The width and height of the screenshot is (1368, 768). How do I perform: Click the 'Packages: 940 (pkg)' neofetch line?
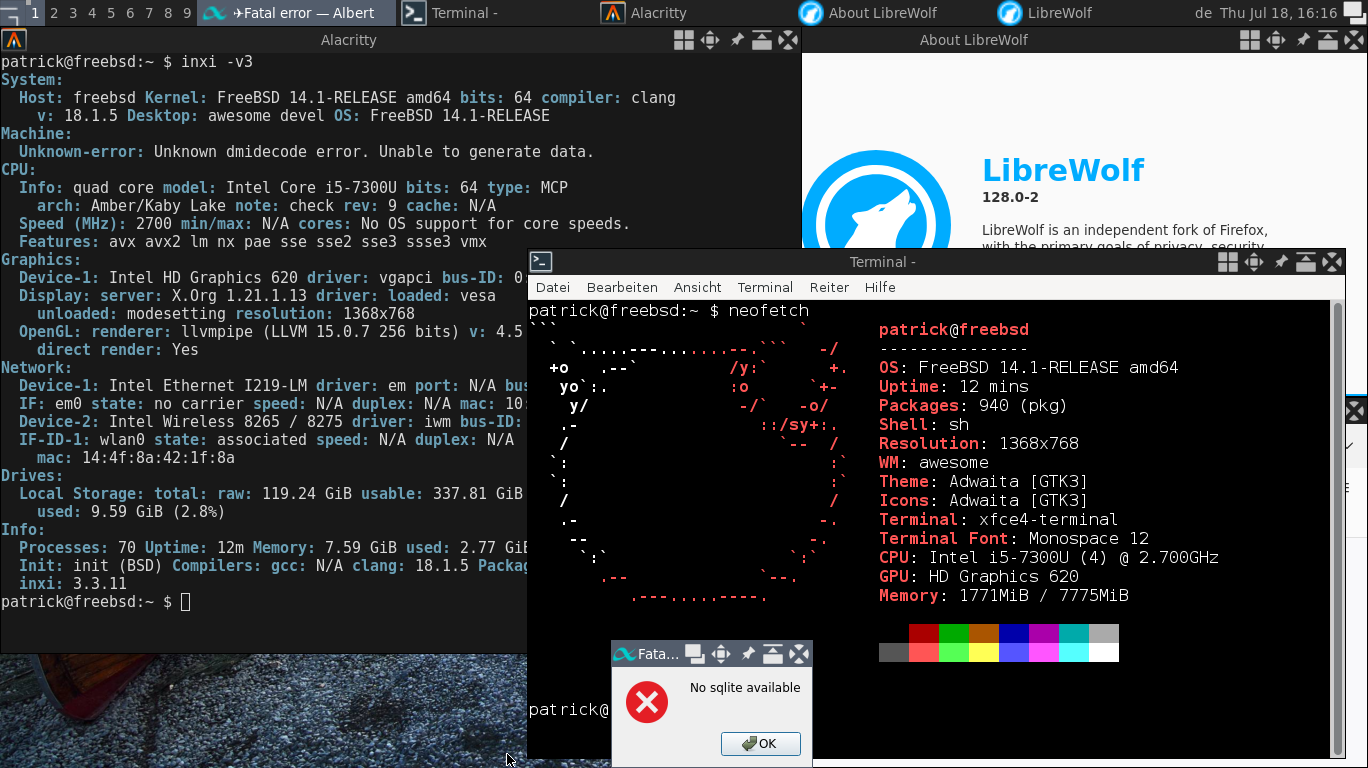973,405
